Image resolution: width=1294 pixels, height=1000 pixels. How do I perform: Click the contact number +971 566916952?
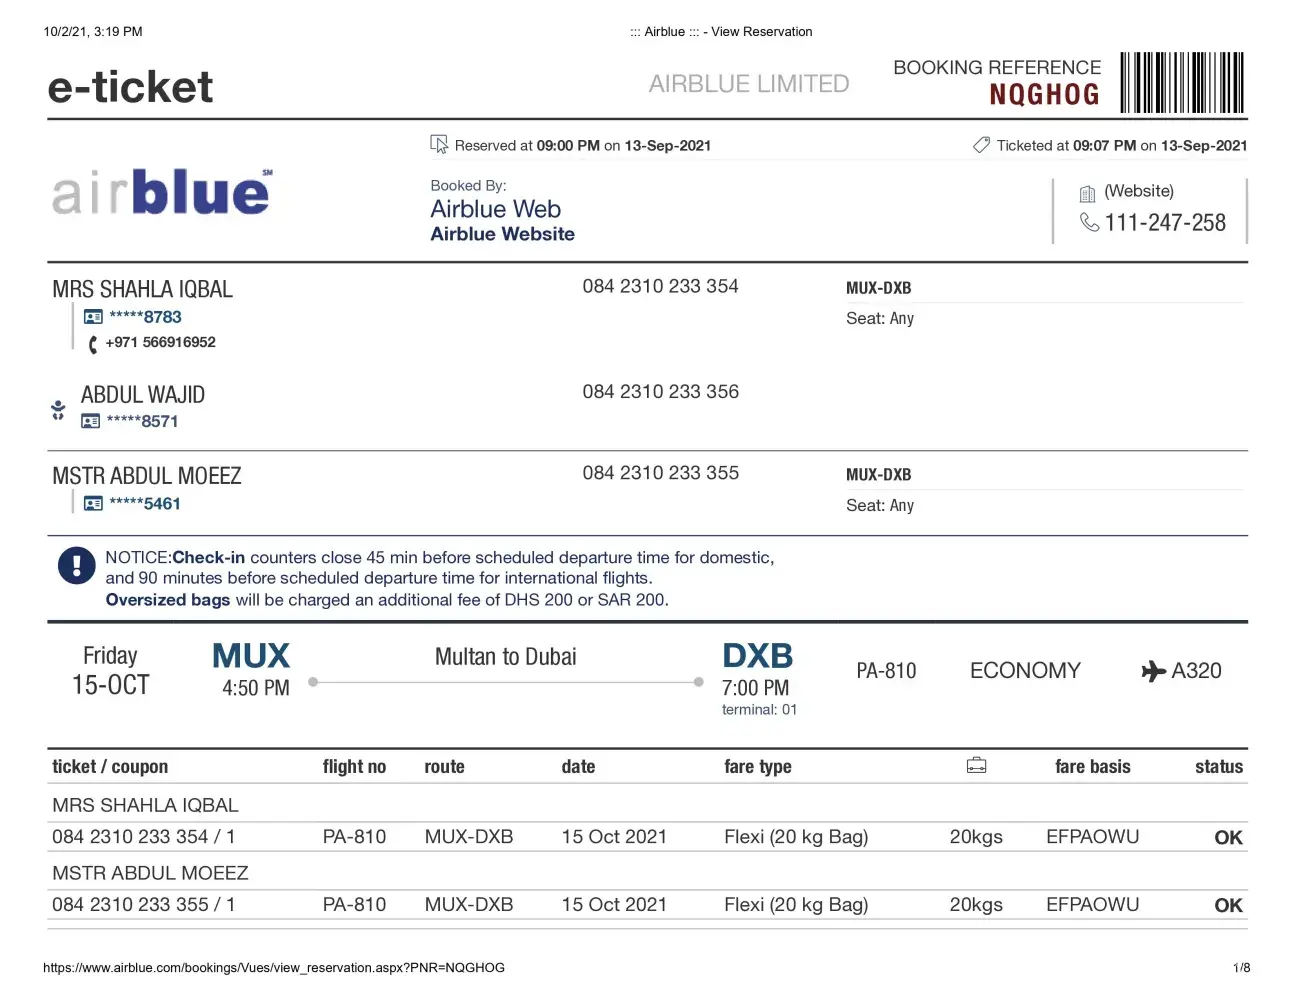click(x=160, y=342)
